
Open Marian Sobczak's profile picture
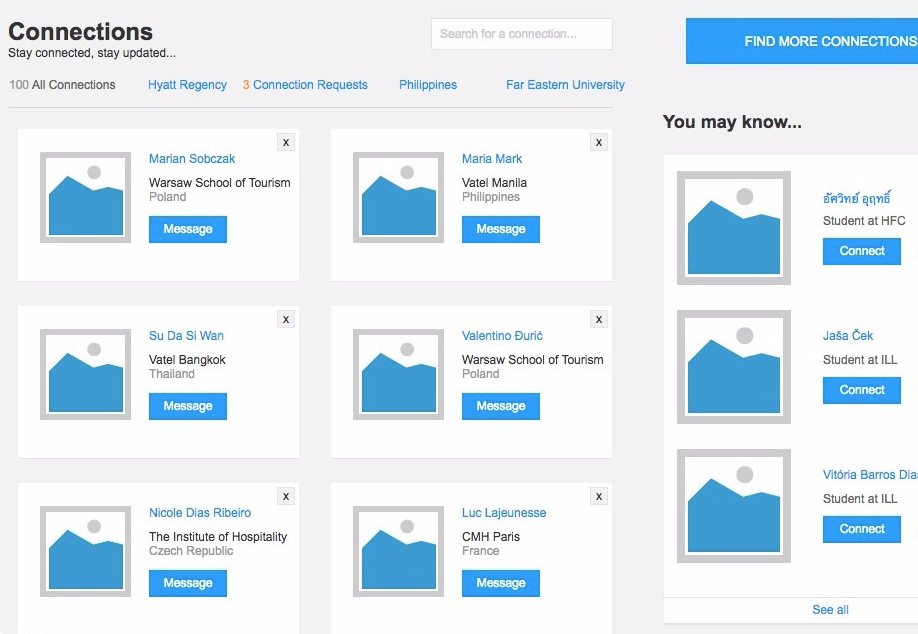[x=85, y=197]
